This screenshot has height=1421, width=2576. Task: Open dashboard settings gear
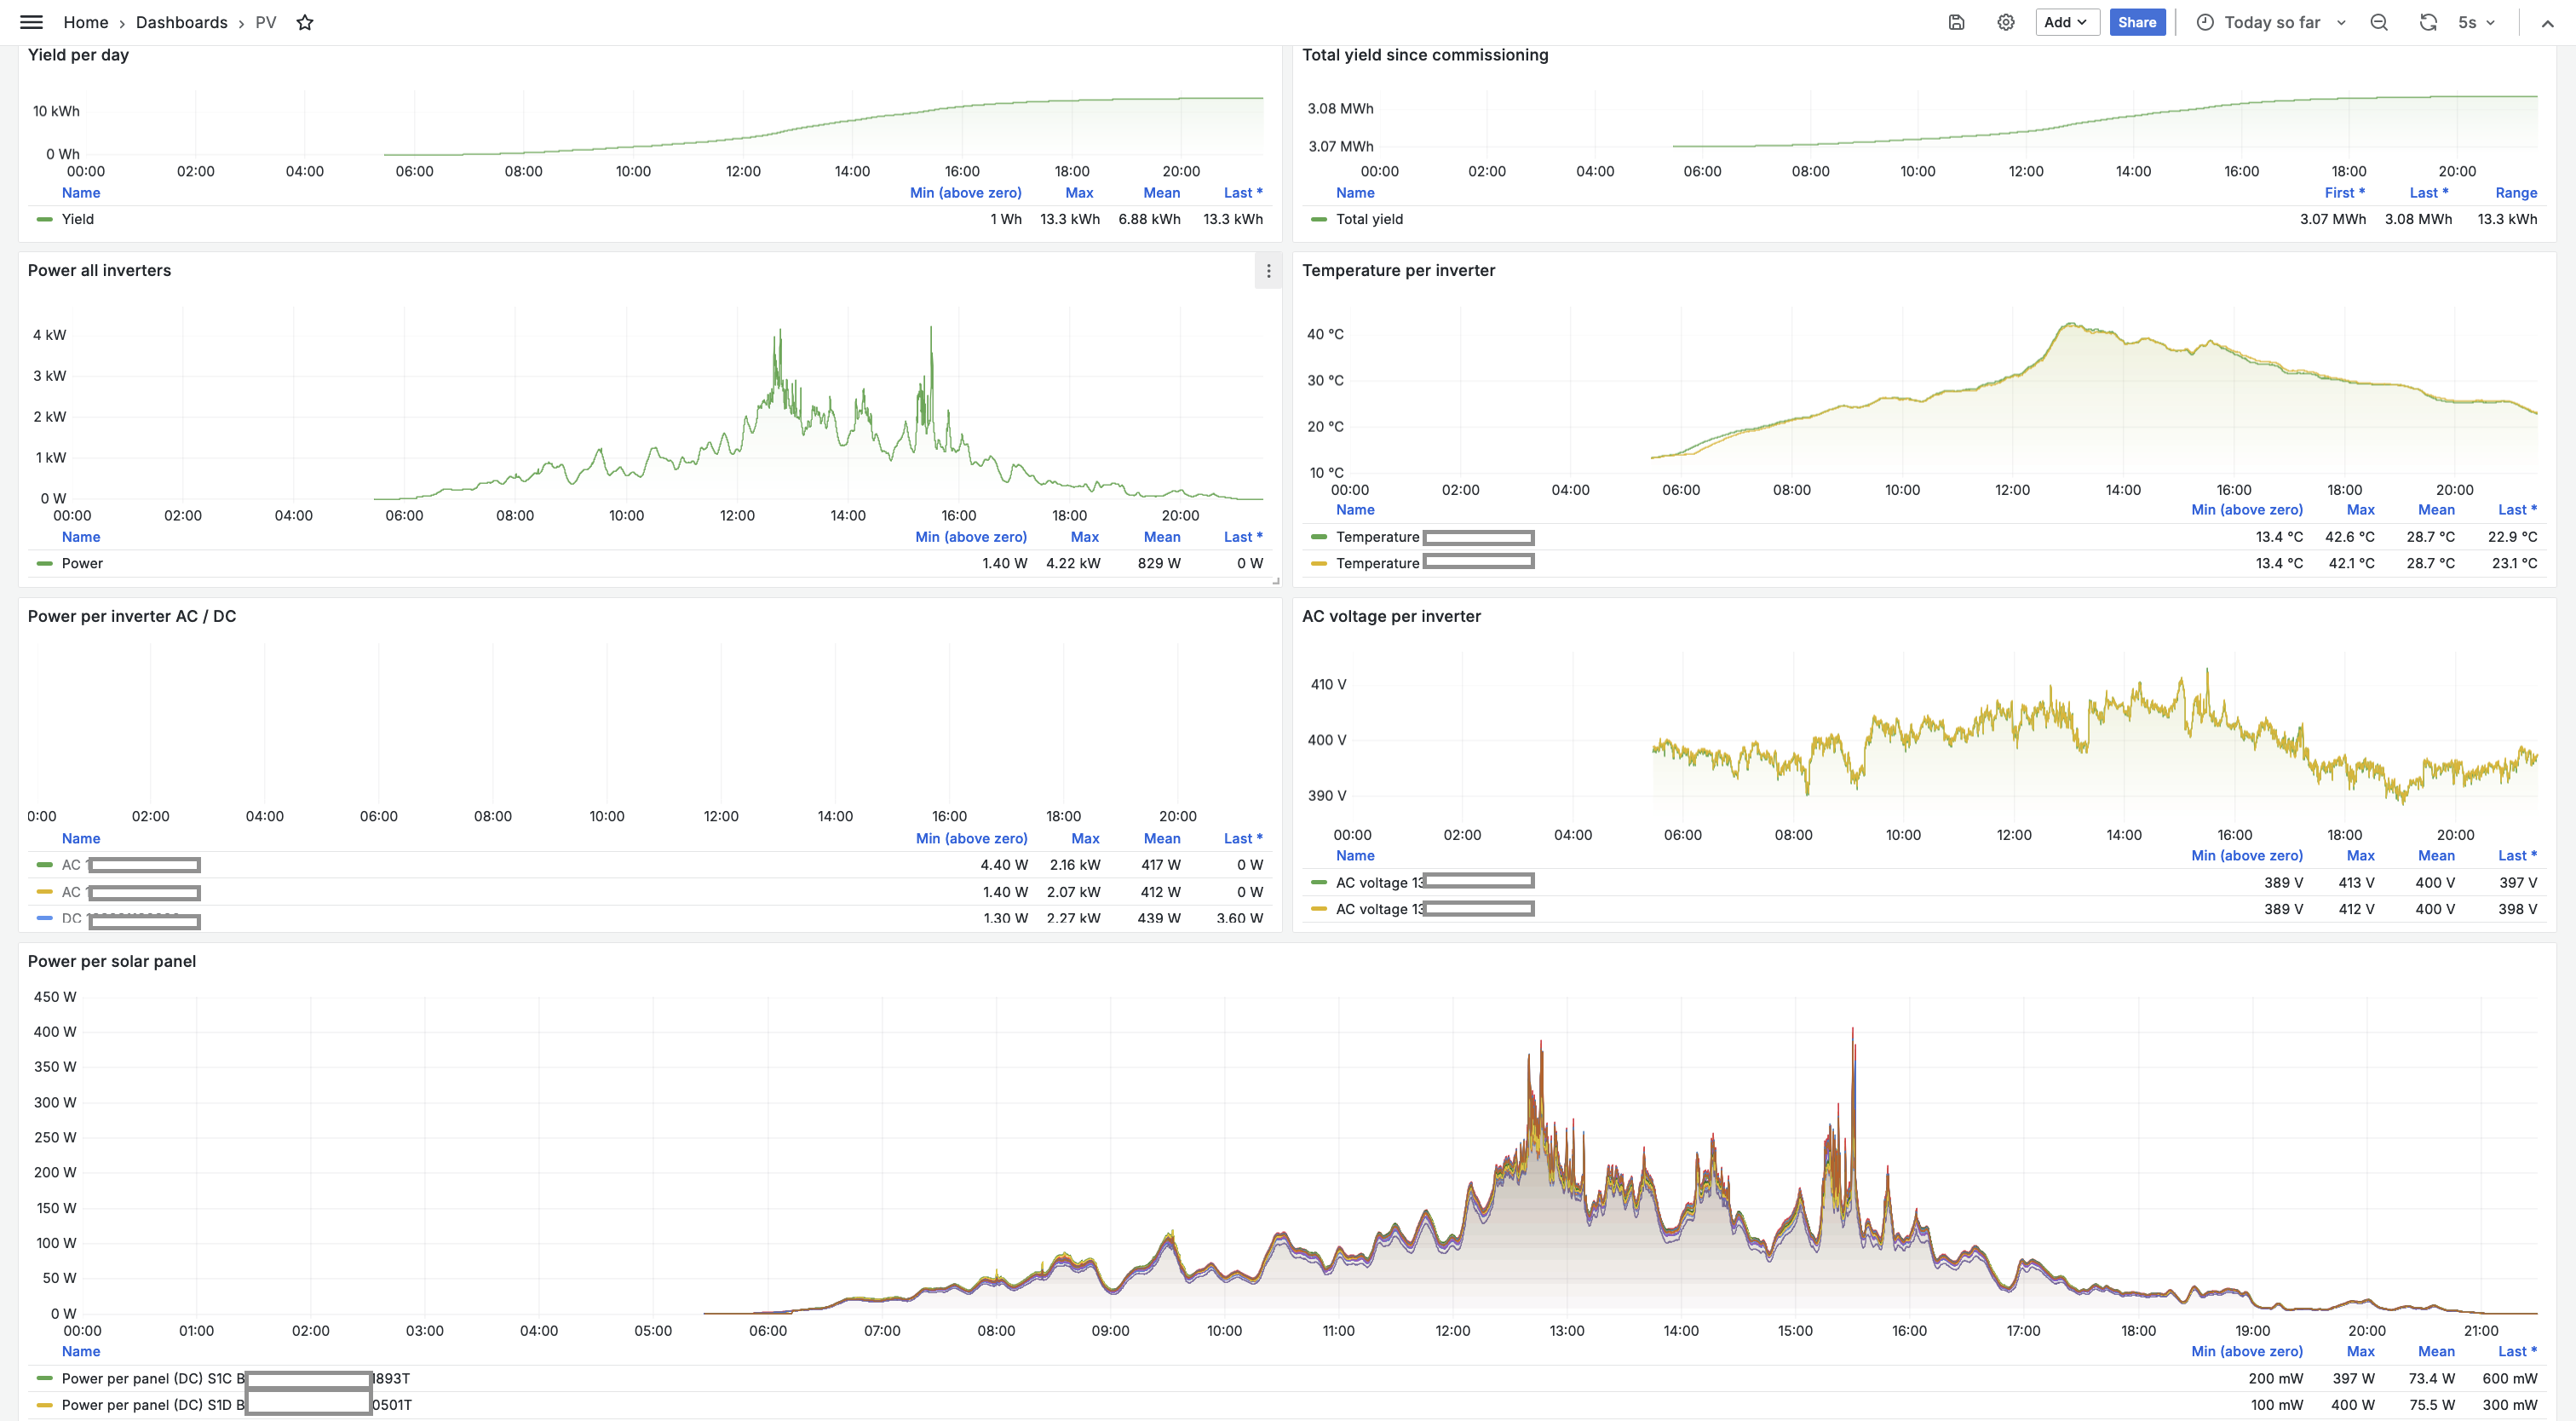(x=2006, y=22)
